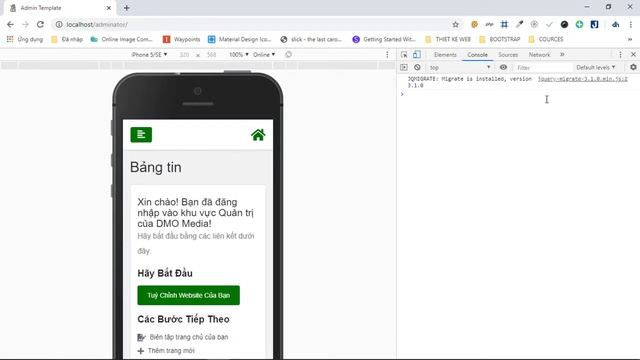The width and height of the screenshot is (640, 360).
Task: Switch to the Console tab
Action: coord(478,54)
